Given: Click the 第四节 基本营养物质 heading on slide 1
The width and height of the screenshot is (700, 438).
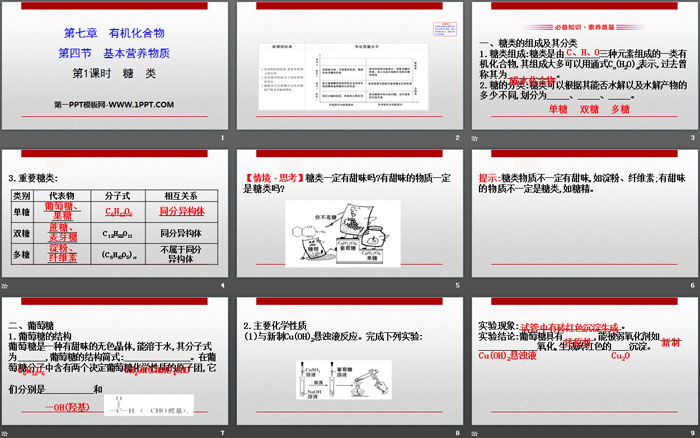Looking at the screenshot, I should (x=114, y=53).
